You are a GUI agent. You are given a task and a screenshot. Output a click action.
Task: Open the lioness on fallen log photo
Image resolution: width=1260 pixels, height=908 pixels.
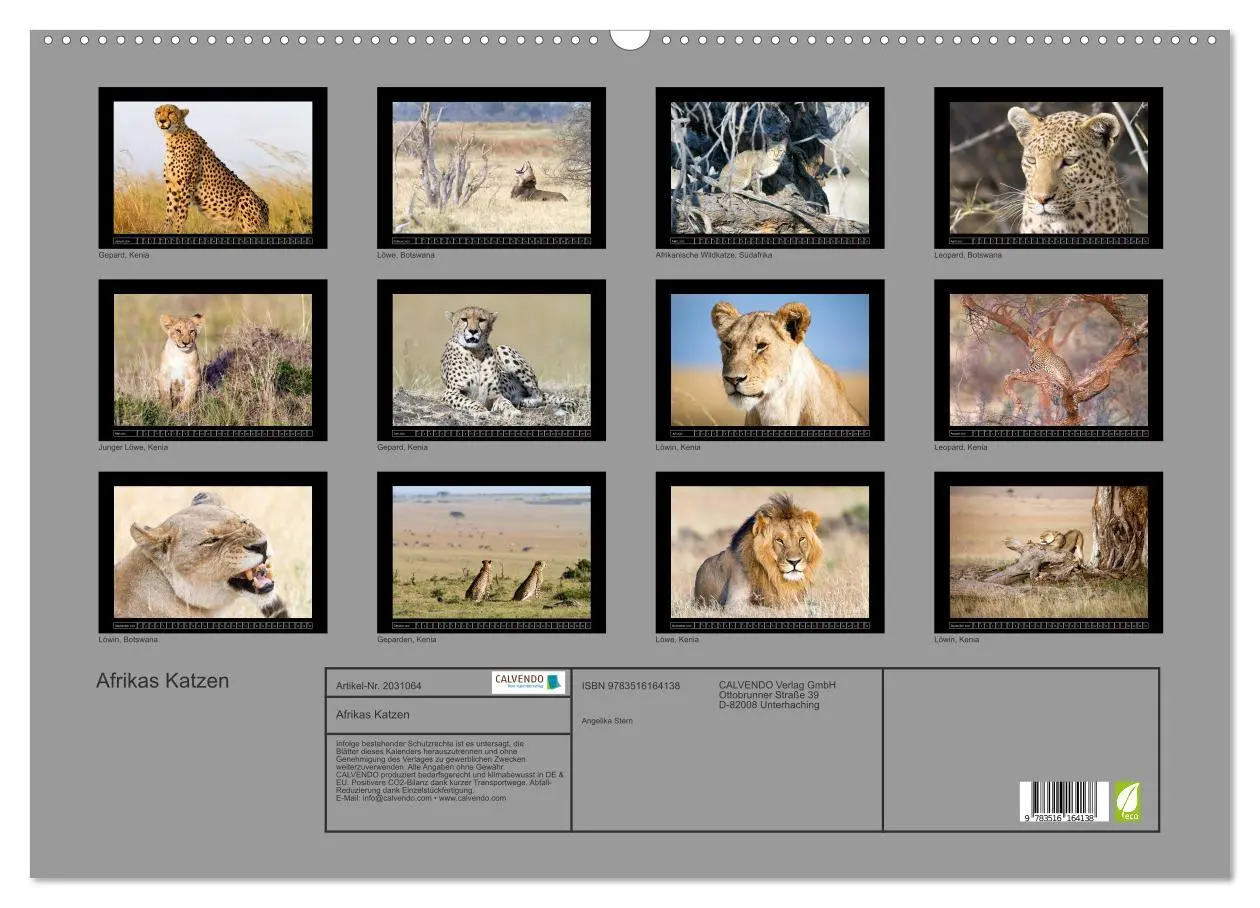1048,552
